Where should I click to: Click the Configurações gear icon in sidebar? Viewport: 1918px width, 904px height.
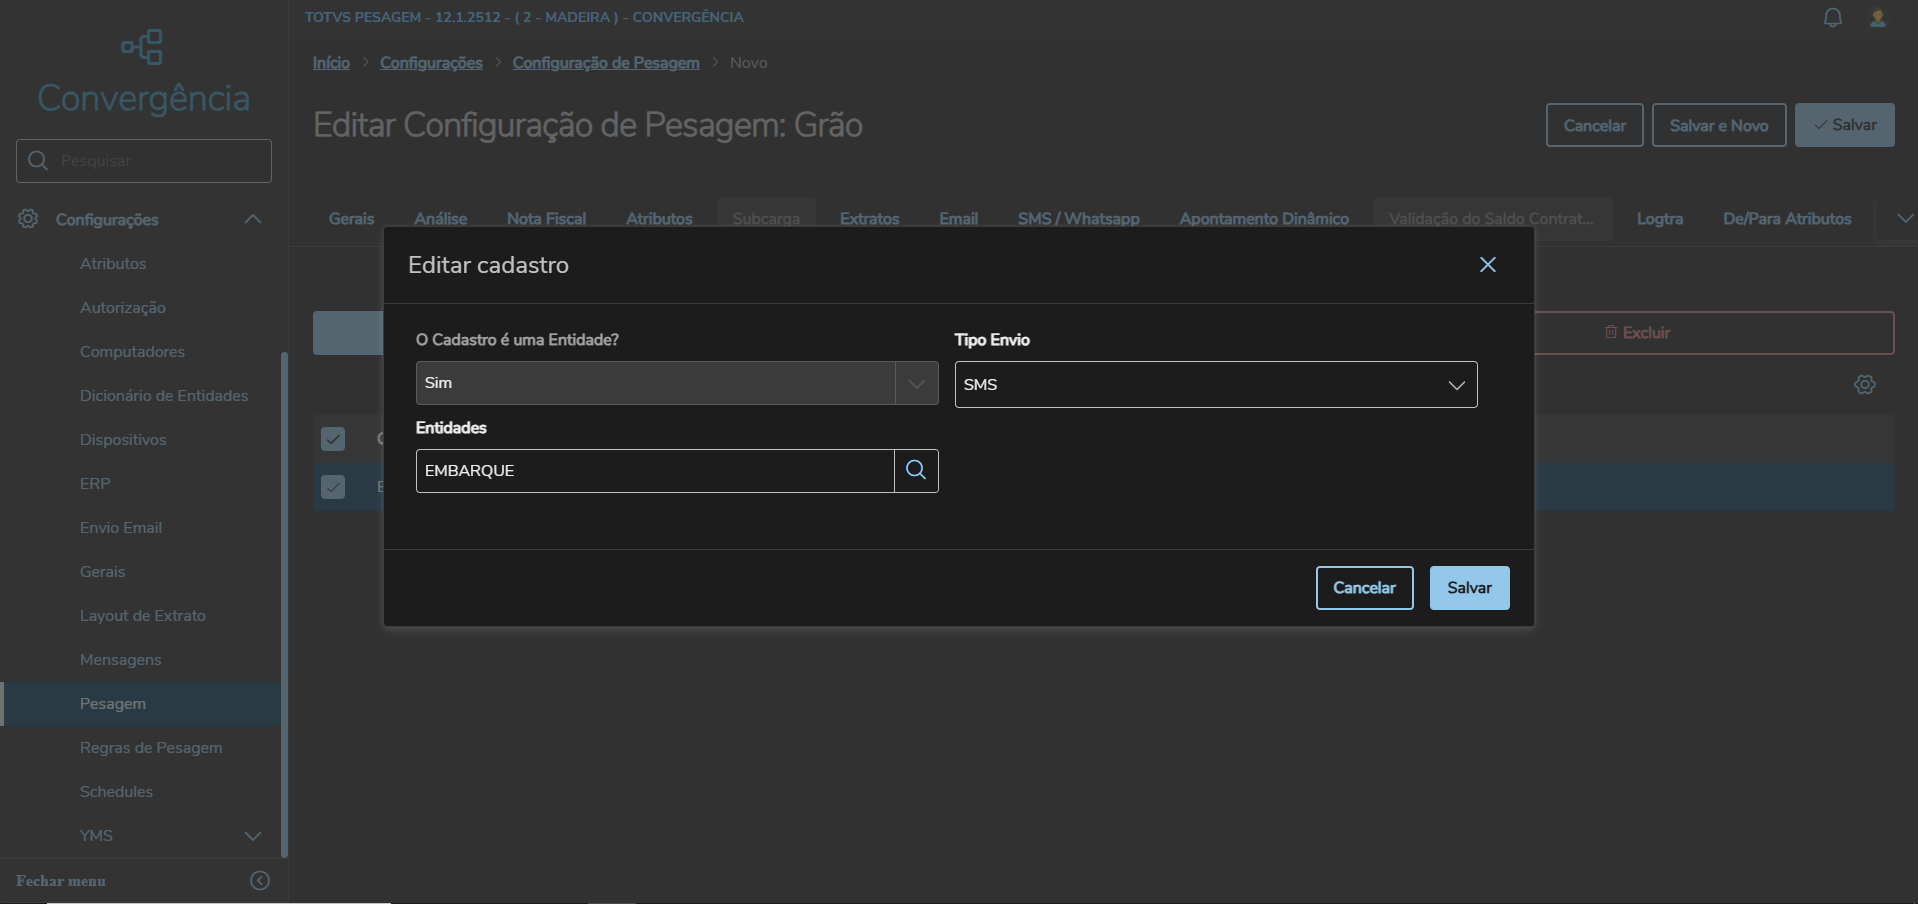coord(28,219)
